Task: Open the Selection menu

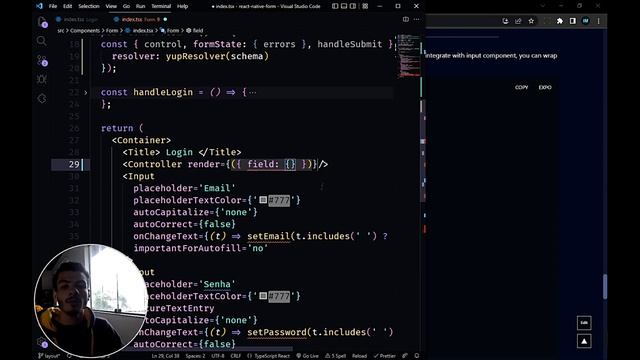Action: pos(89,6)
